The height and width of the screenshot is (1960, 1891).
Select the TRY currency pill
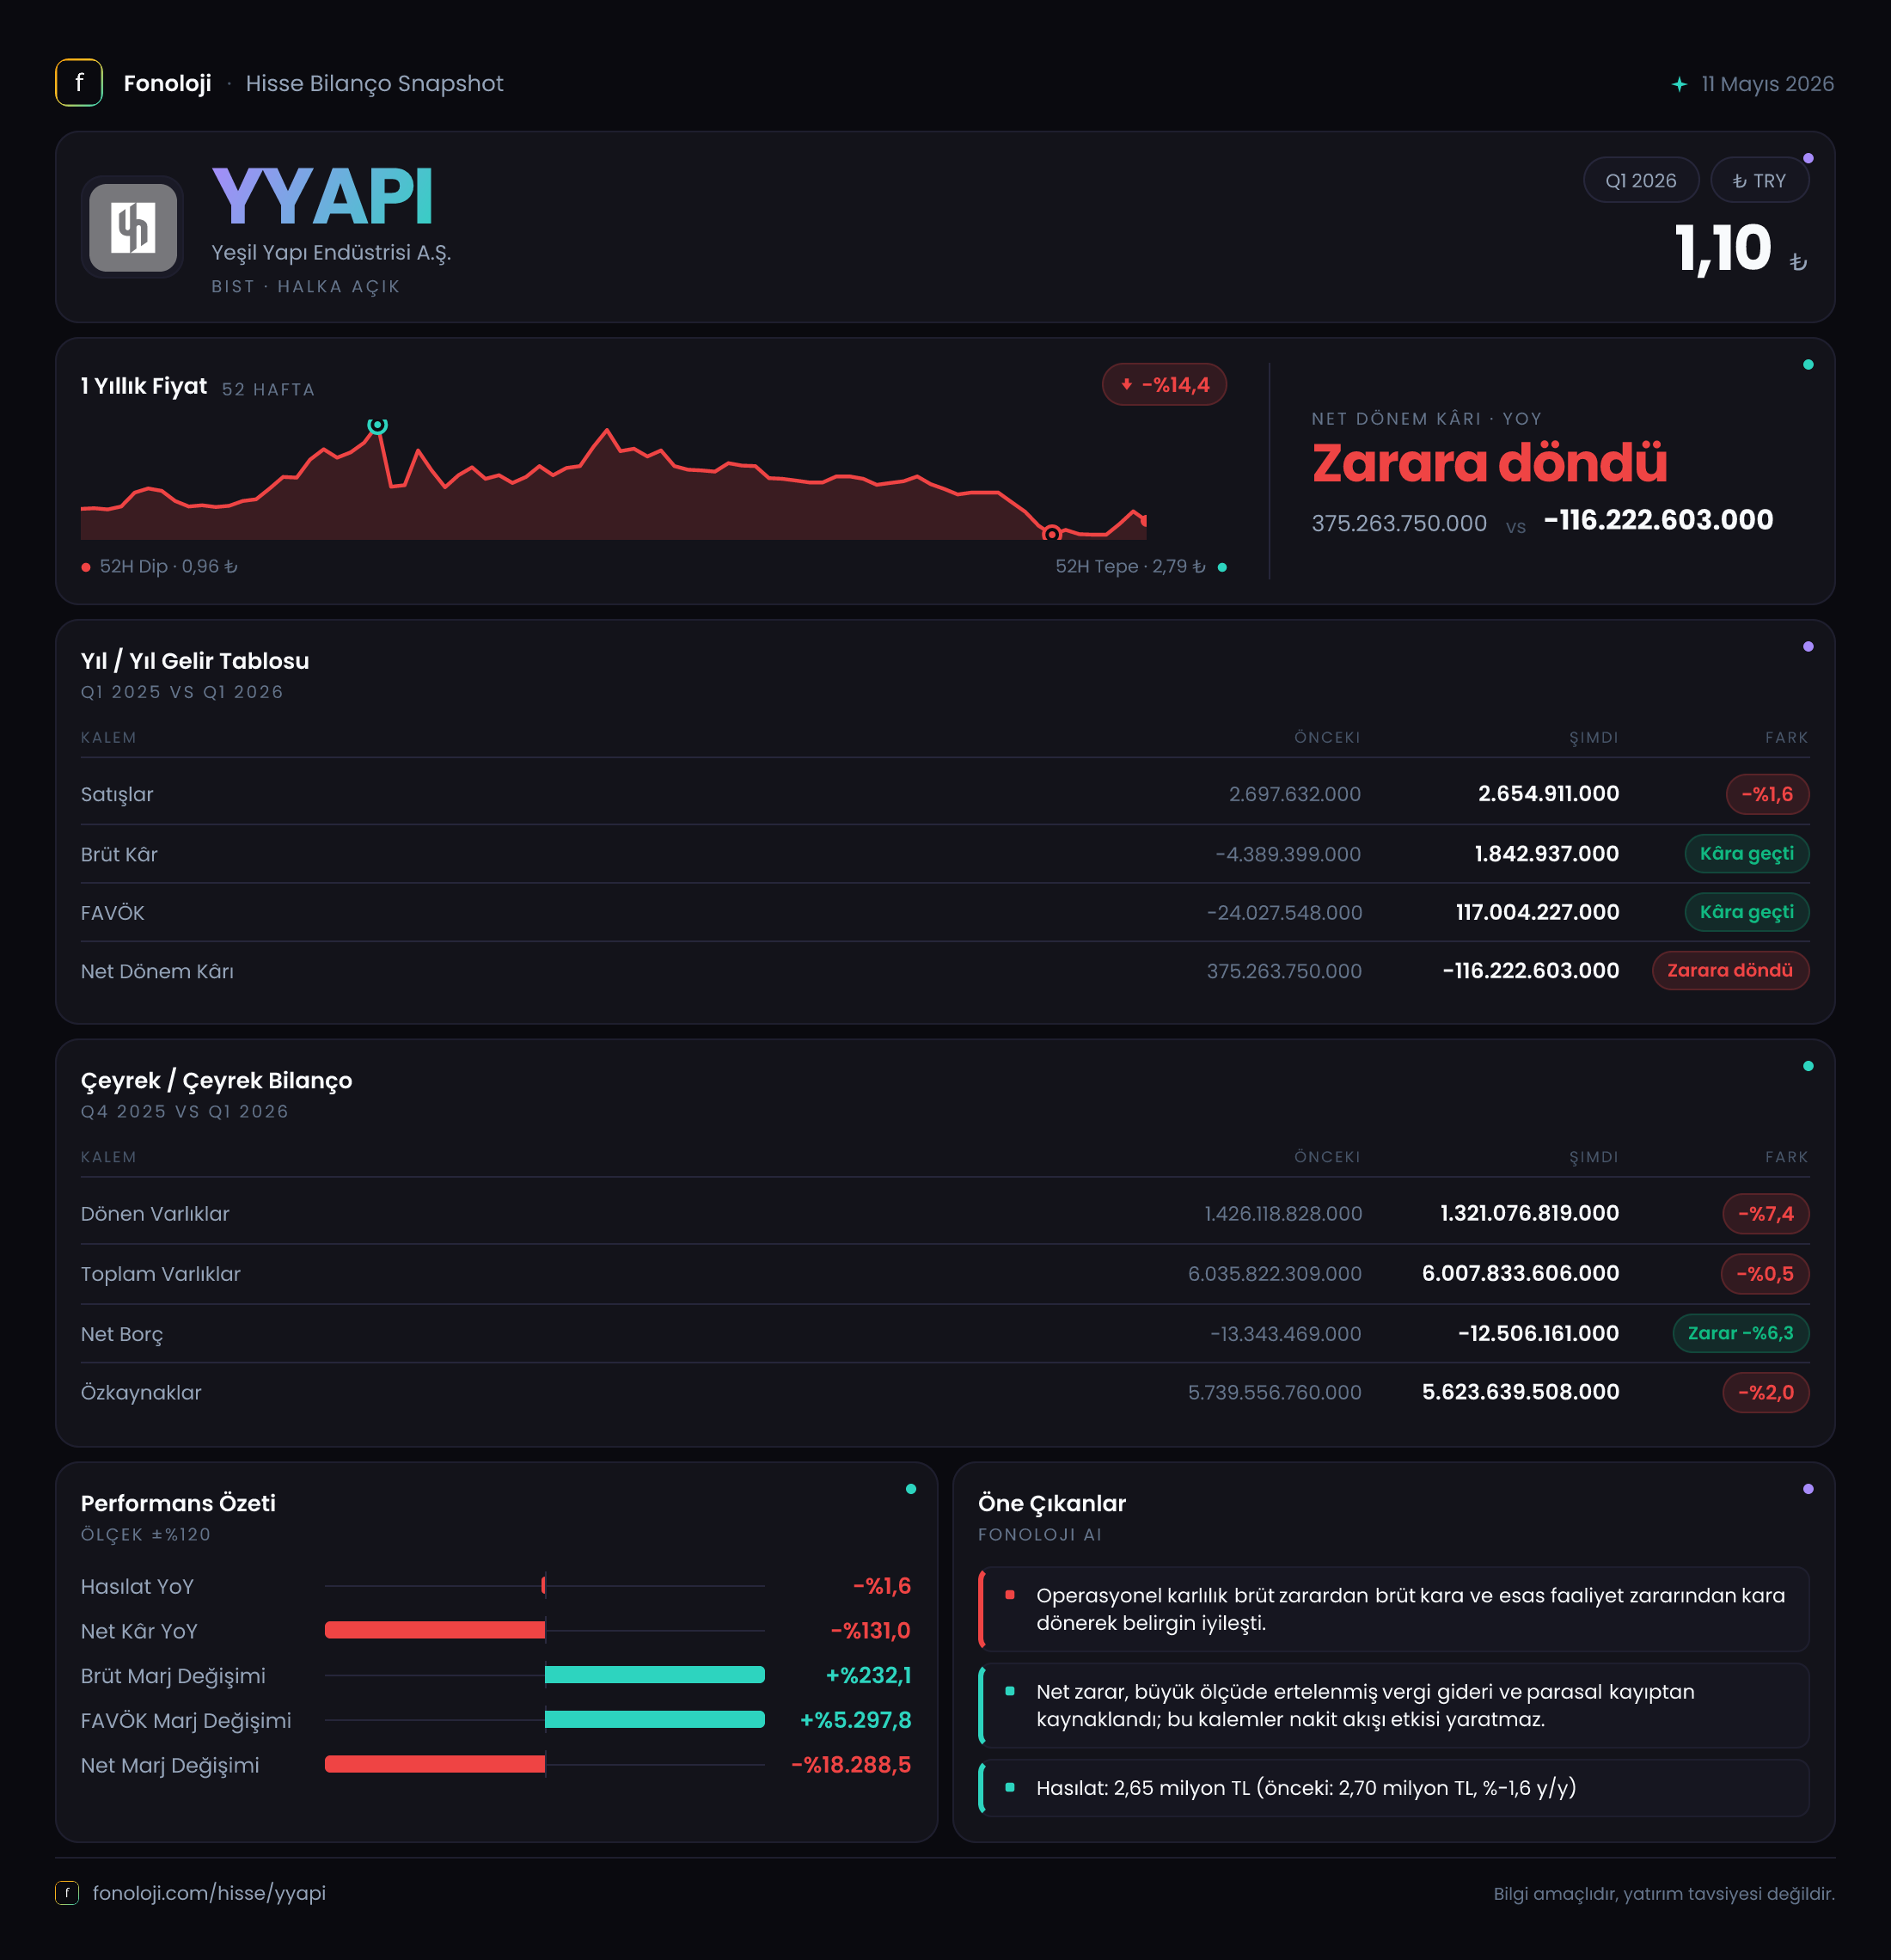click(x=1759, y=181)
